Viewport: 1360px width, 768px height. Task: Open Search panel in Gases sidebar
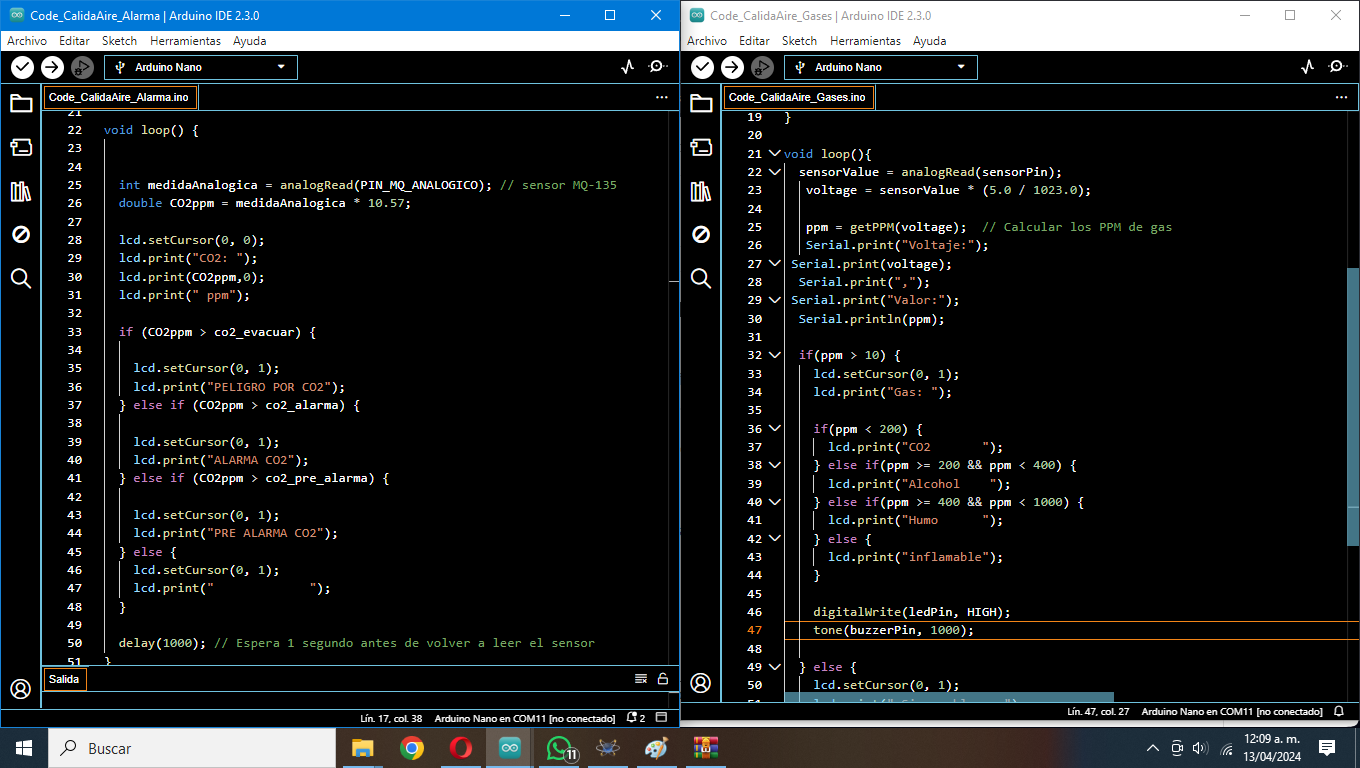pos(701,278)
